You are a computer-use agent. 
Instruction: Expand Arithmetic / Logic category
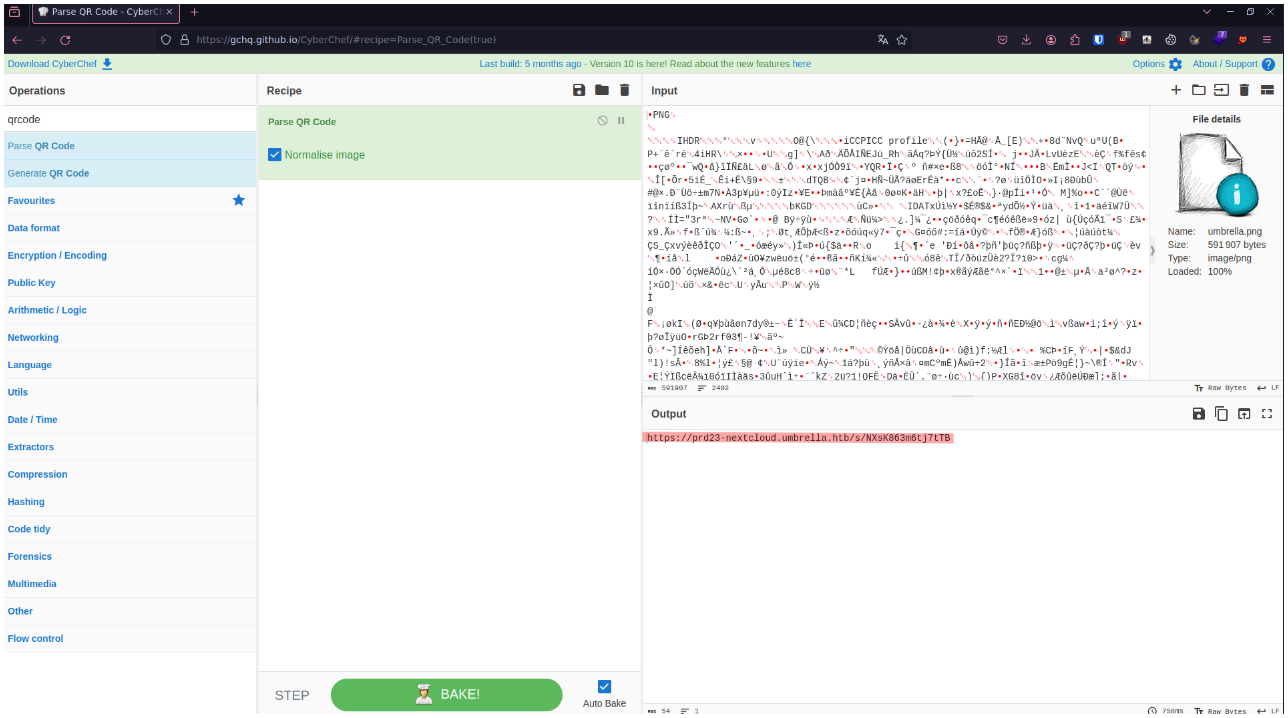129,310
